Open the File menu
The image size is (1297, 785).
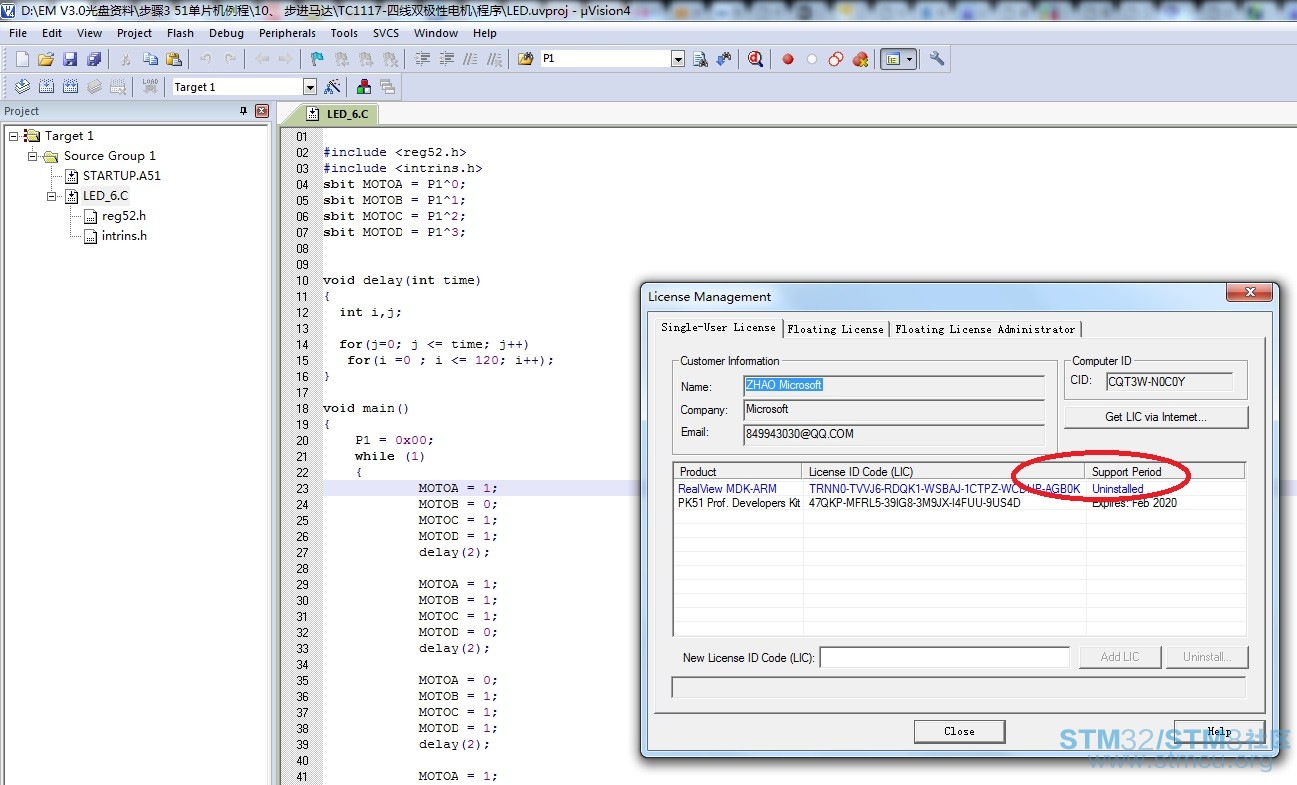[x=18, y=33]
